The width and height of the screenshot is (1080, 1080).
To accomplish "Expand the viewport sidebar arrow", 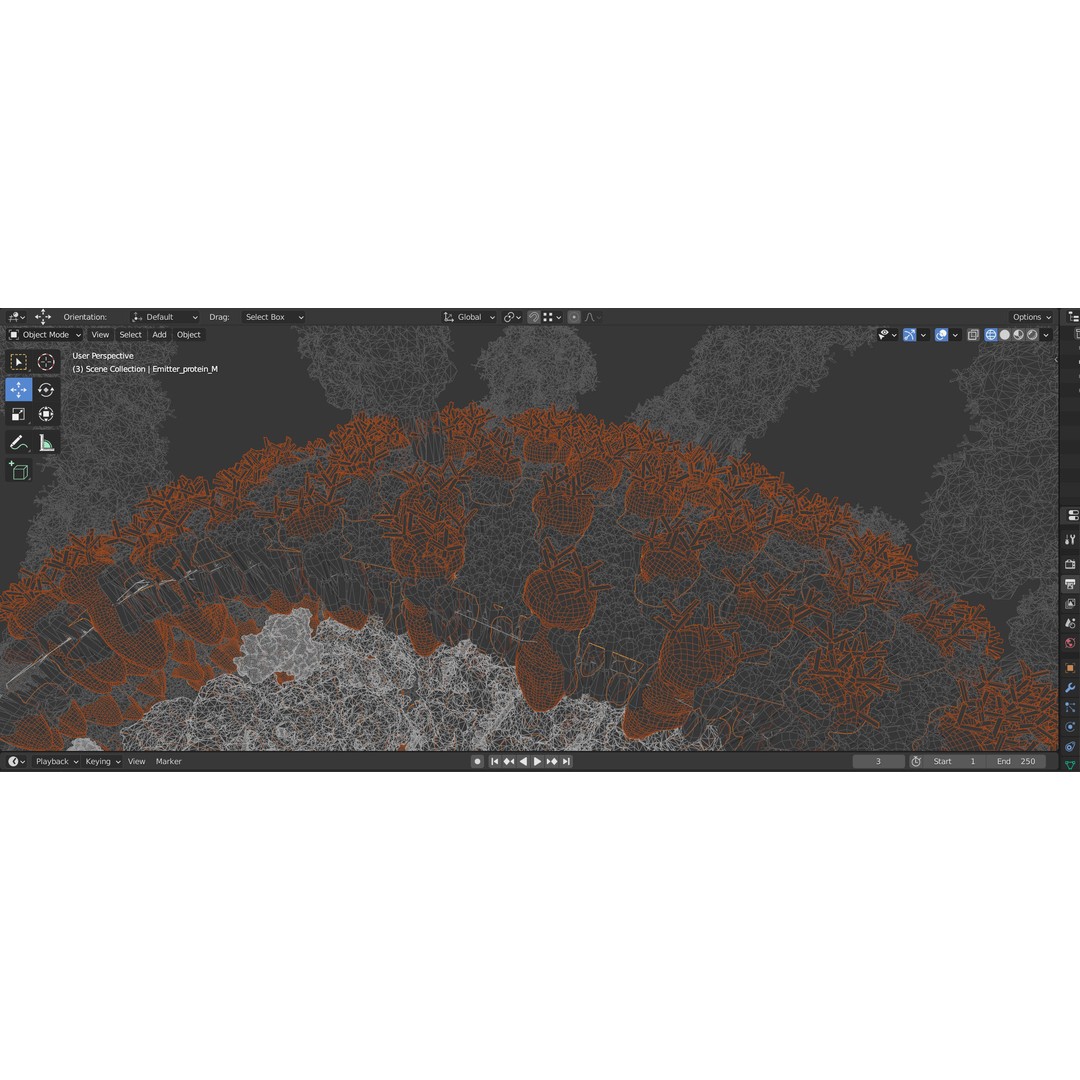I will click(x=1056, y=360).
